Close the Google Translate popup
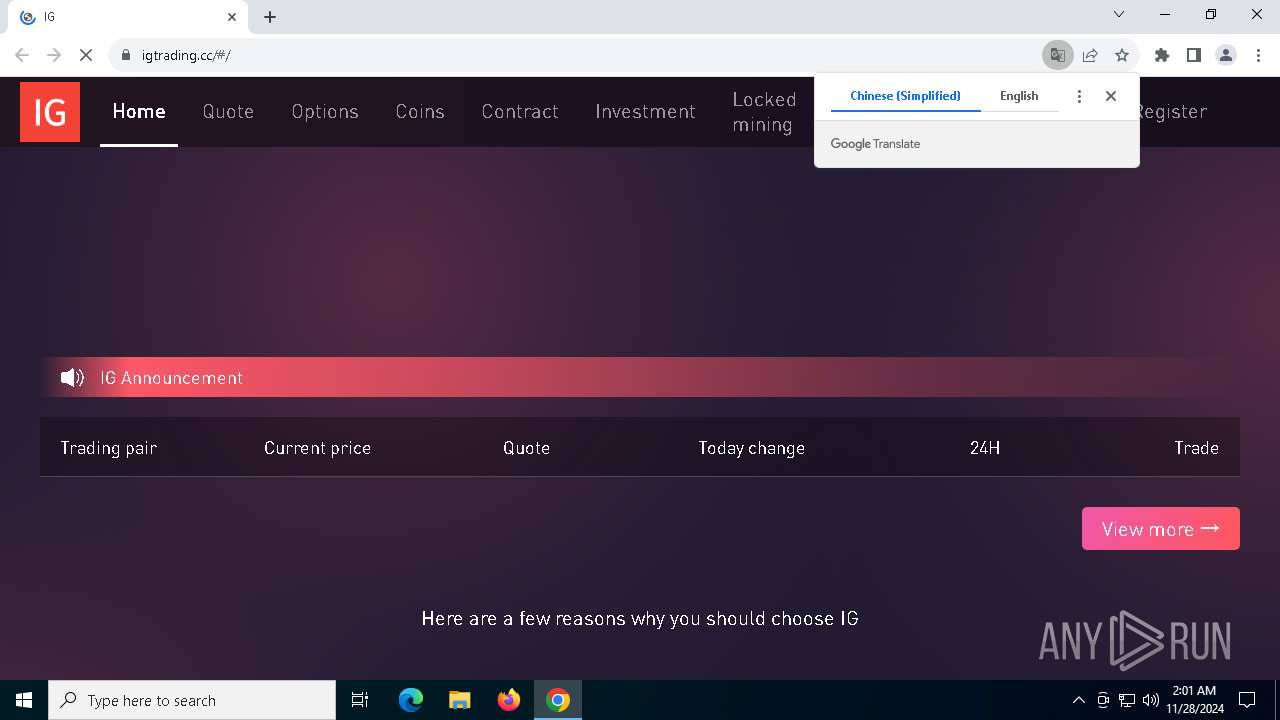The image size is (1280, 720). point(1111,96)
